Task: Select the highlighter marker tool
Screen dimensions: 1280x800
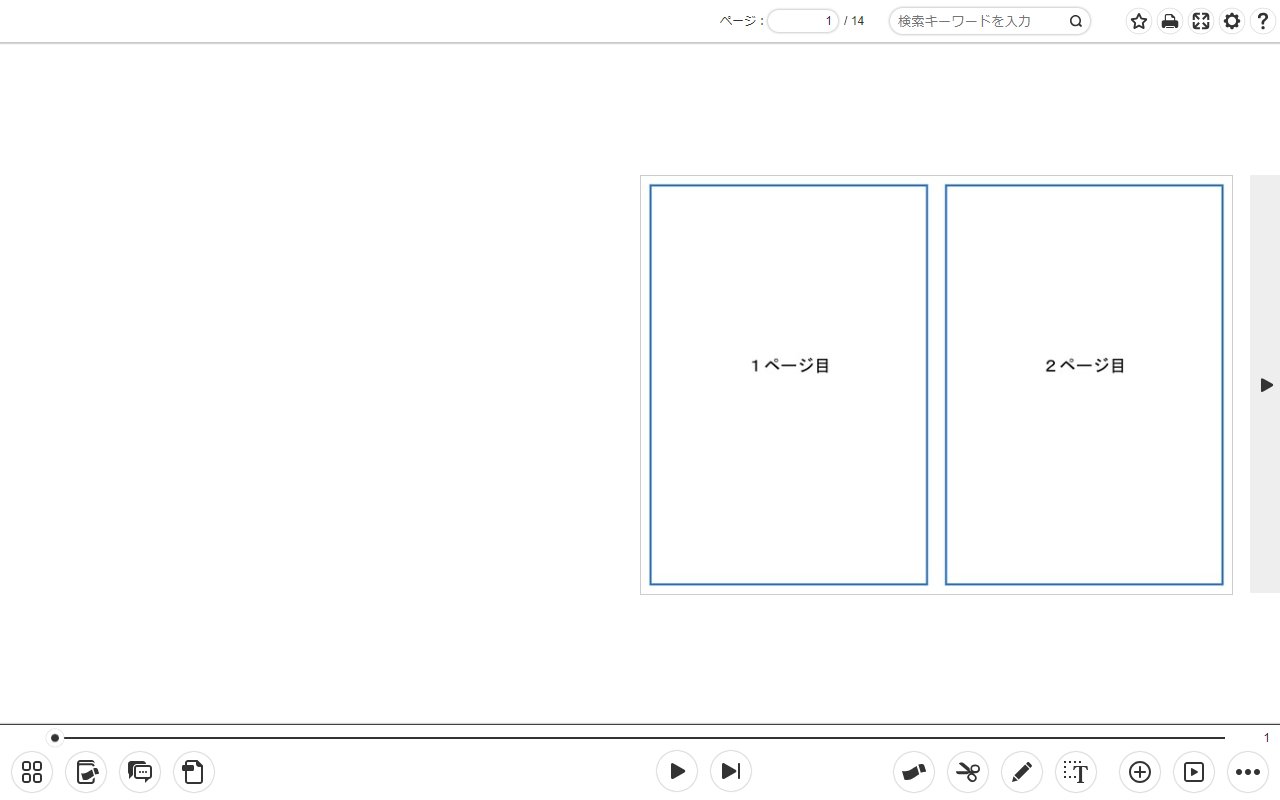Action: tap(914, 772)
